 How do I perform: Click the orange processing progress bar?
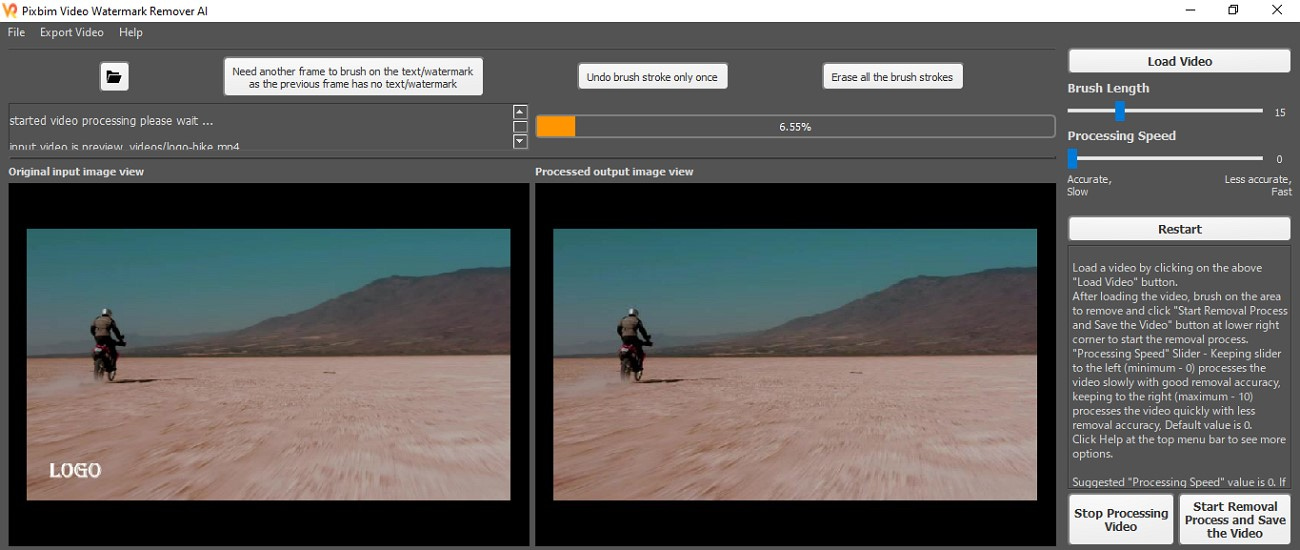coord(795,127)
